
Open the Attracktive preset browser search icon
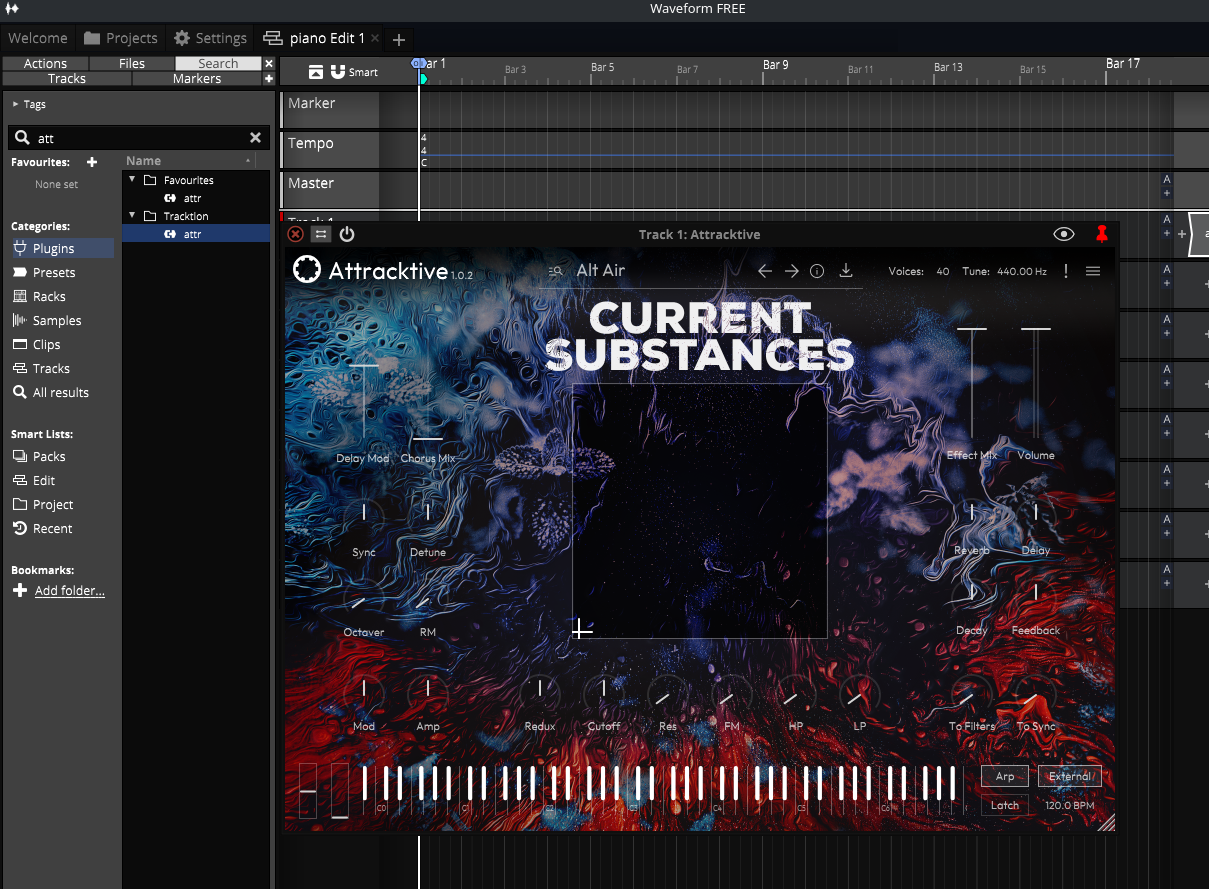click(557, 271)
